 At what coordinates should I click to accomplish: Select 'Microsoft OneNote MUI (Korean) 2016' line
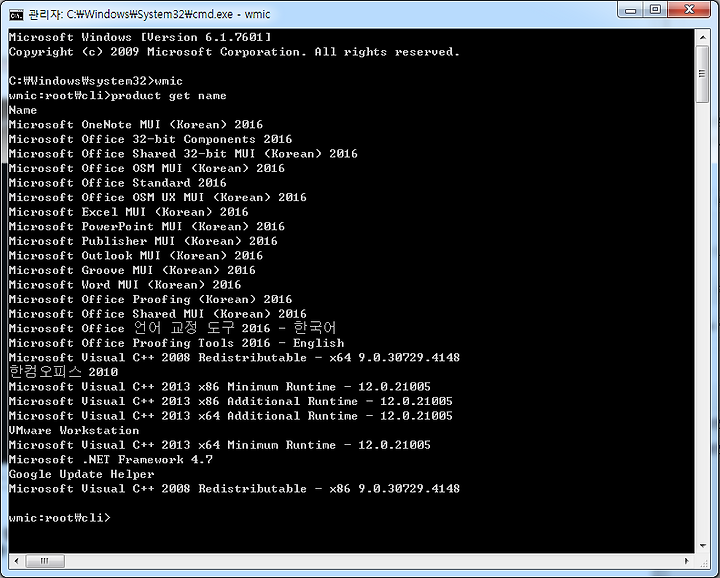pos(136,125)
